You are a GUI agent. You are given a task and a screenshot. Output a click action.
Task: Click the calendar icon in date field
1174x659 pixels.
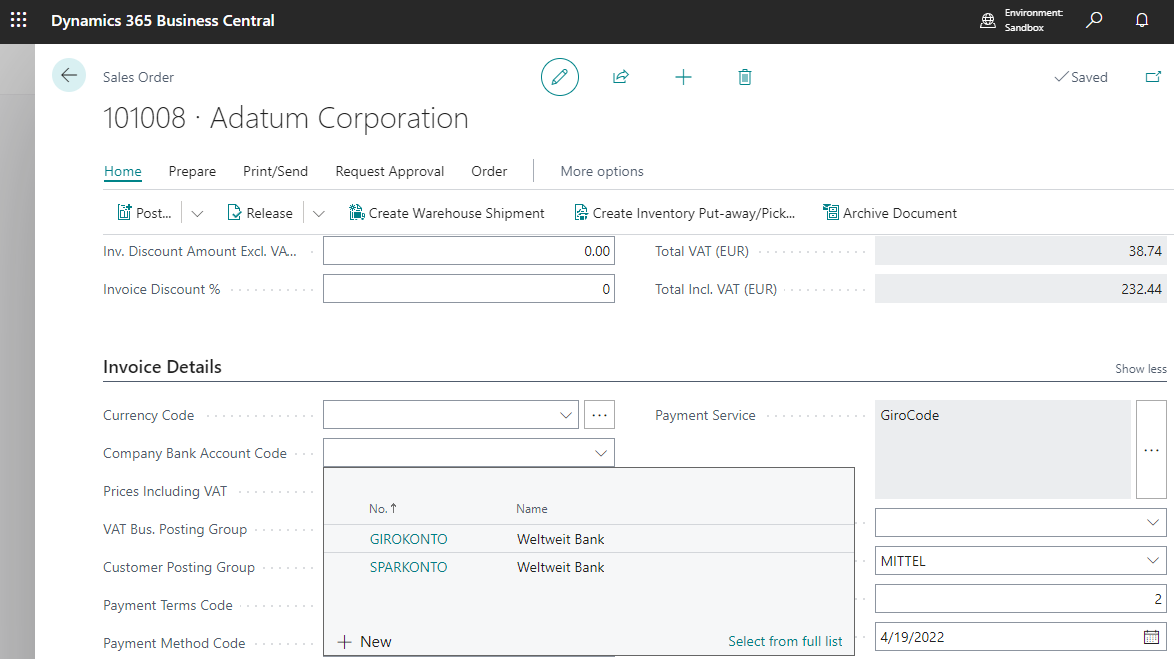tap(1151, 637)
